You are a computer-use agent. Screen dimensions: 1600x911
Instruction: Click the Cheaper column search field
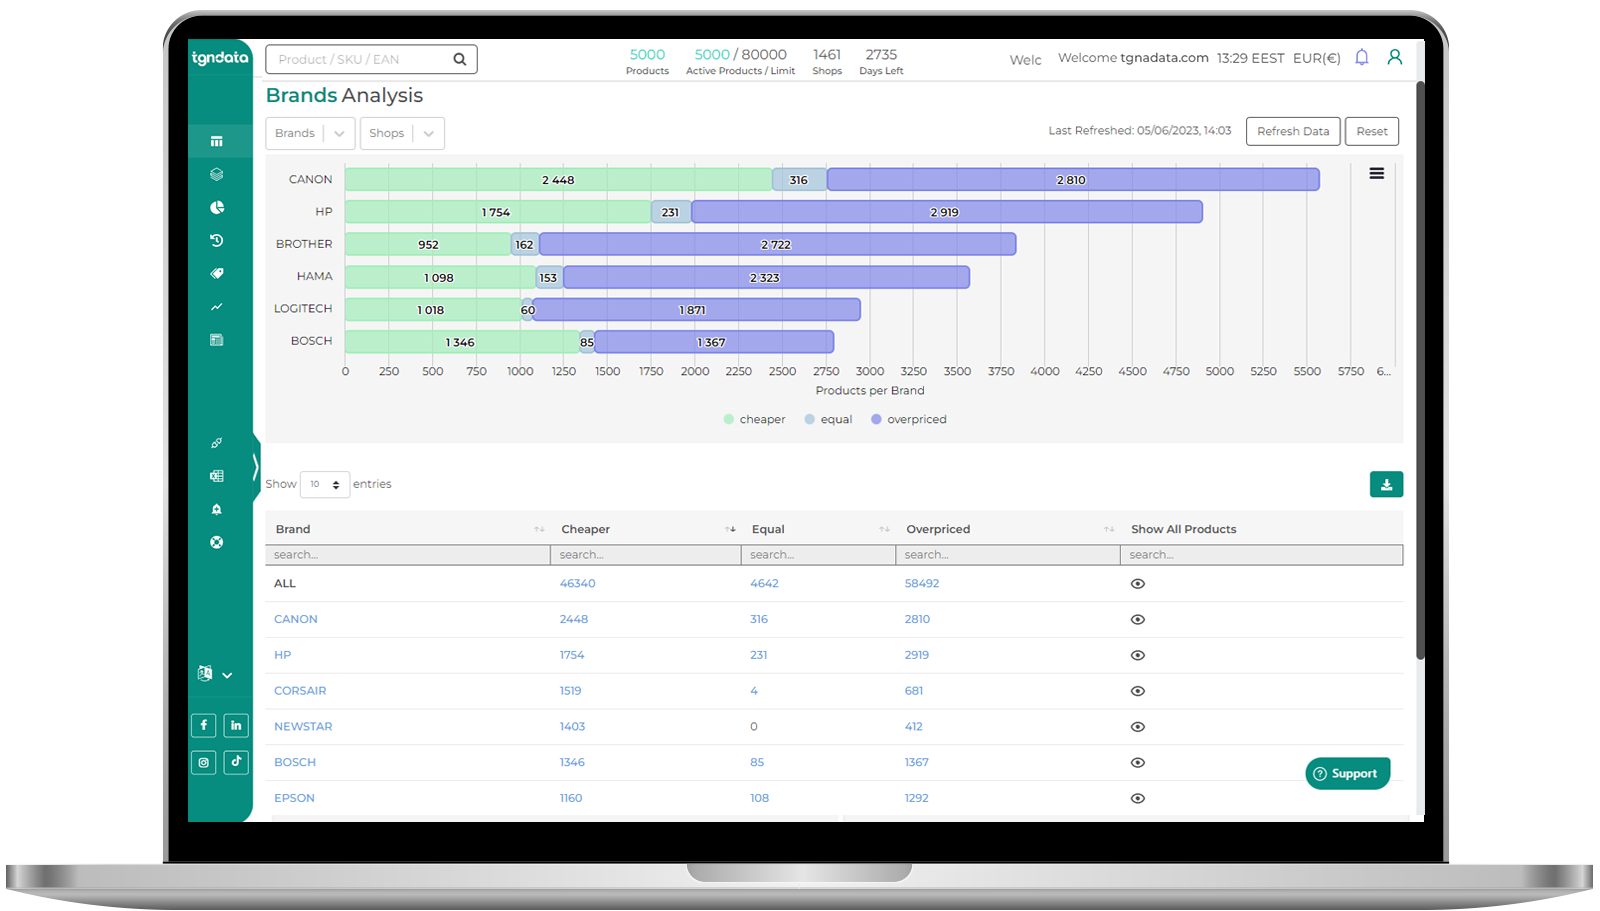[x=645, y=555]
